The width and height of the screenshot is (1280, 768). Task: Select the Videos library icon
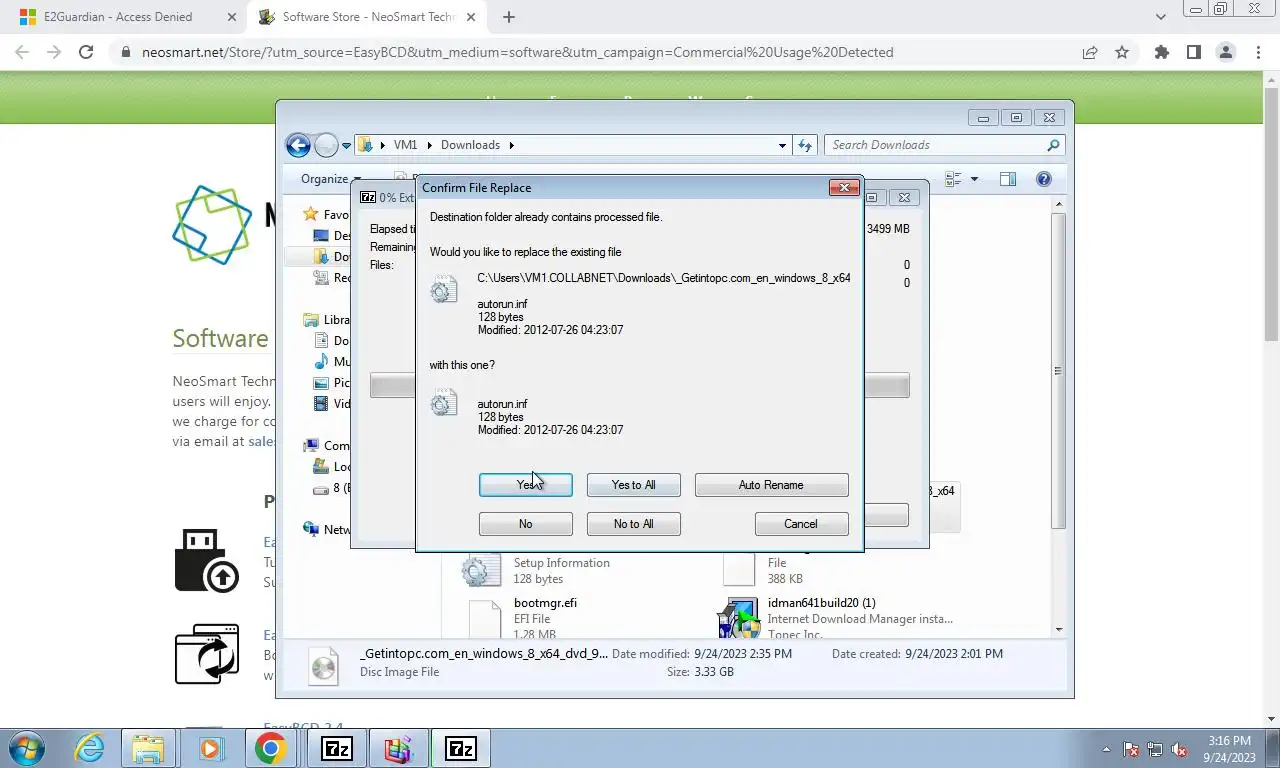coord(321,404)
